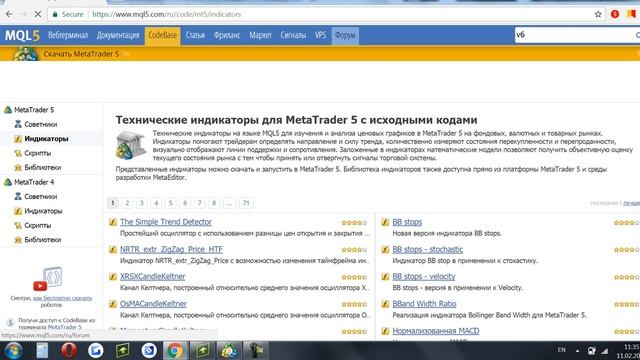This screenshot has height=360, width=640.
Task: Bookmark page with star icon
Action: coord(598,14)
